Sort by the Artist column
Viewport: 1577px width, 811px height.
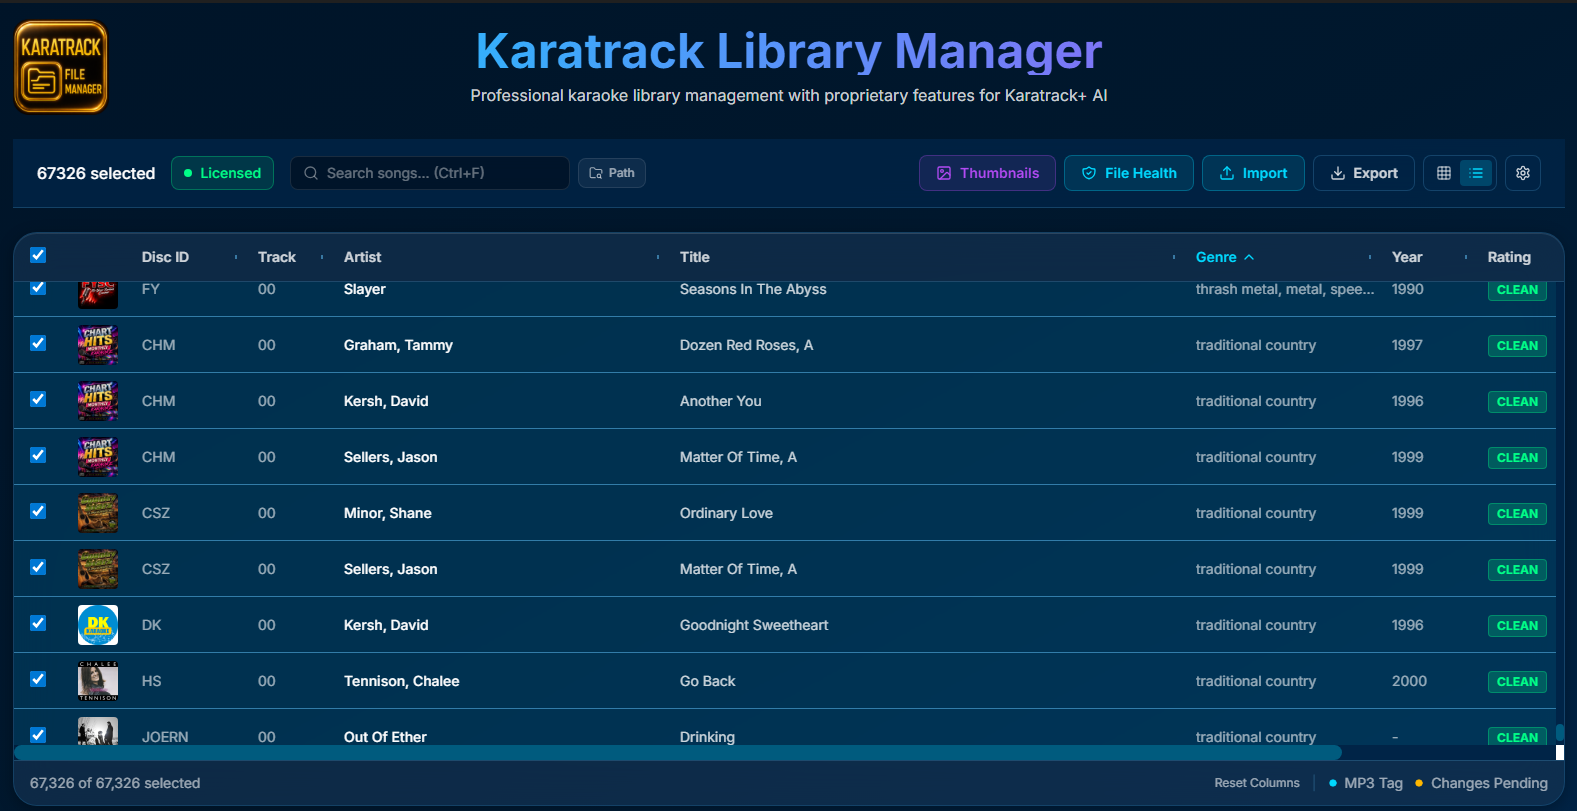(362, 257)
